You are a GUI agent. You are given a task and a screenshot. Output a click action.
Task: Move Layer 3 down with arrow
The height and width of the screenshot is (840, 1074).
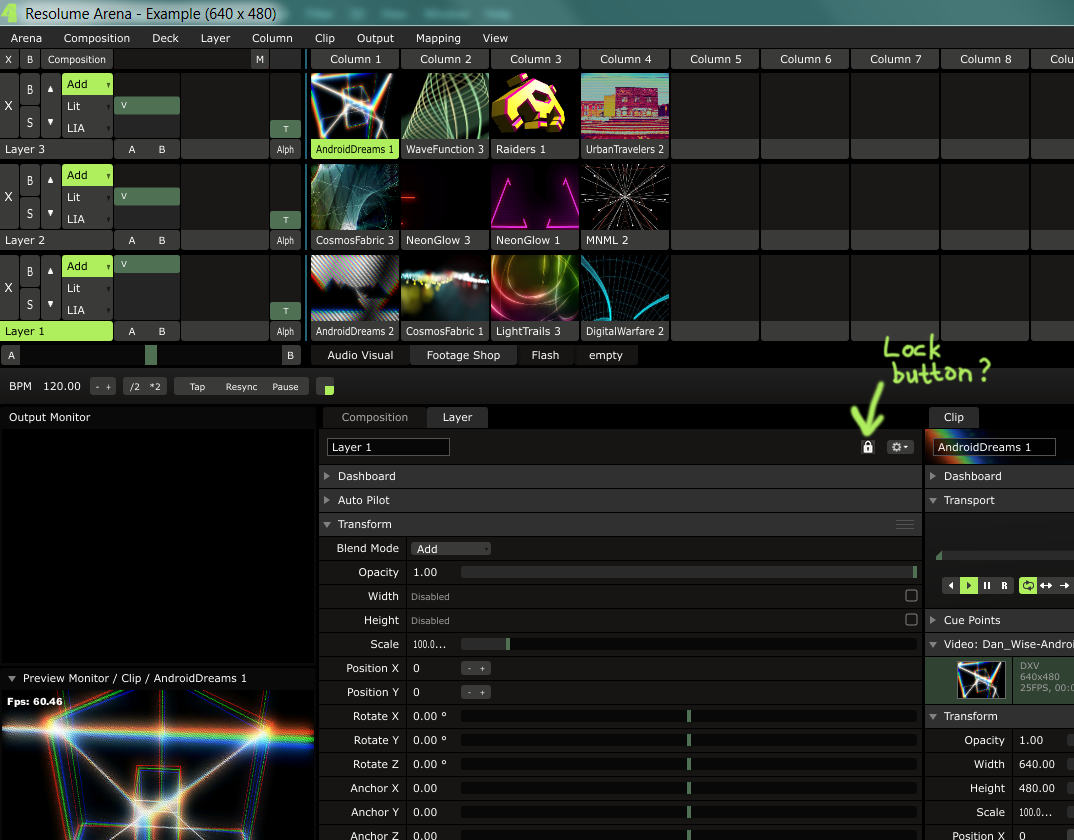click(x=51, y=123)
